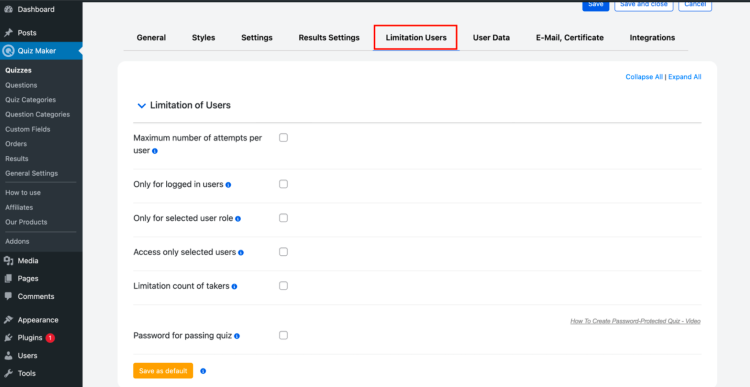Screen dimensions: 750x387
Task: Enable Maximum number of attempts per user
Action: pos(283,138)
